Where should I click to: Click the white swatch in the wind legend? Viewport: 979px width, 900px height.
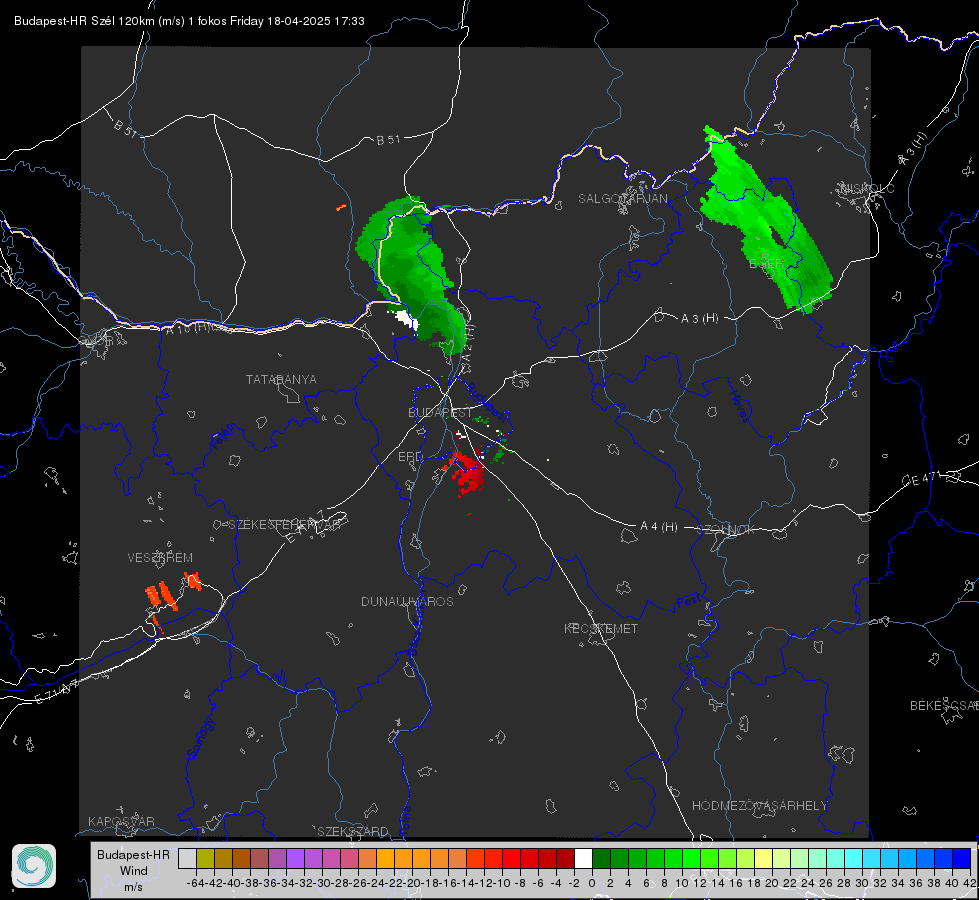[583, 858]
